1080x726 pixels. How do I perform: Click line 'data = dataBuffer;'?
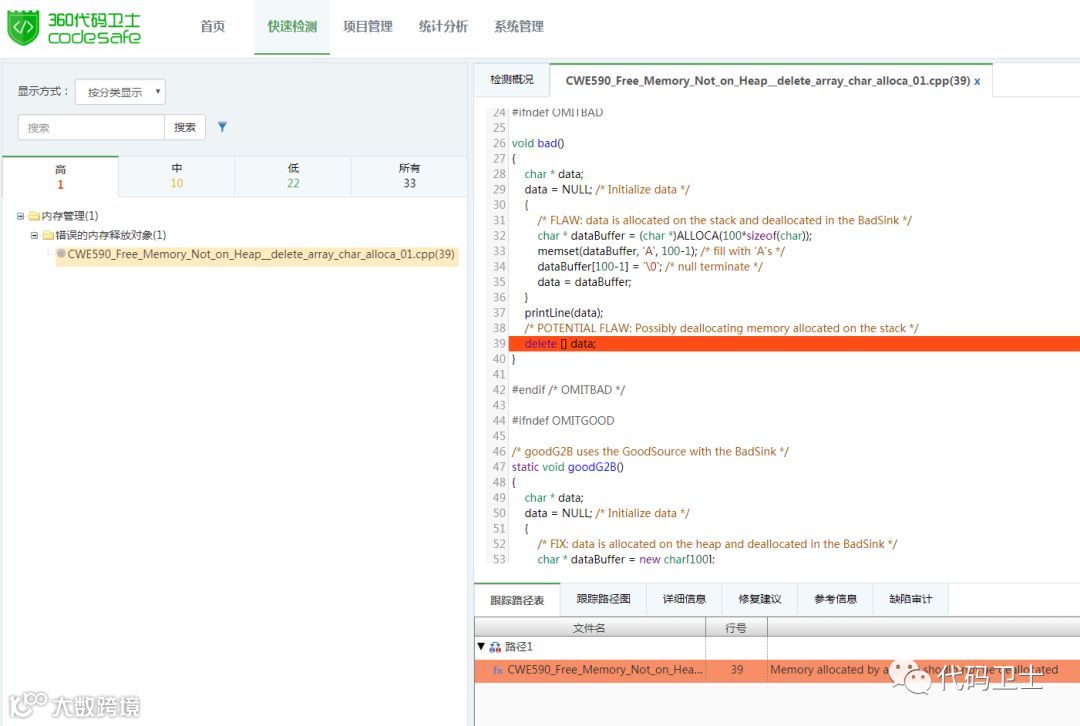click(x=584, y=282)
